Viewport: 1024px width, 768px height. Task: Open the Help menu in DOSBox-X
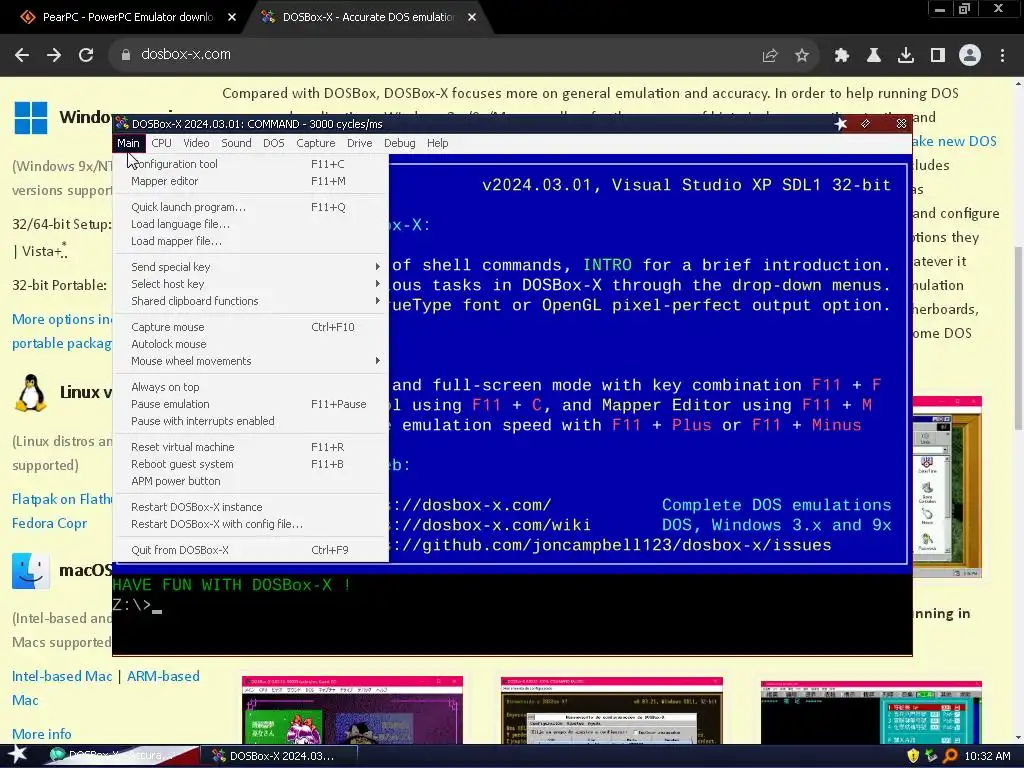coord(438,143)
